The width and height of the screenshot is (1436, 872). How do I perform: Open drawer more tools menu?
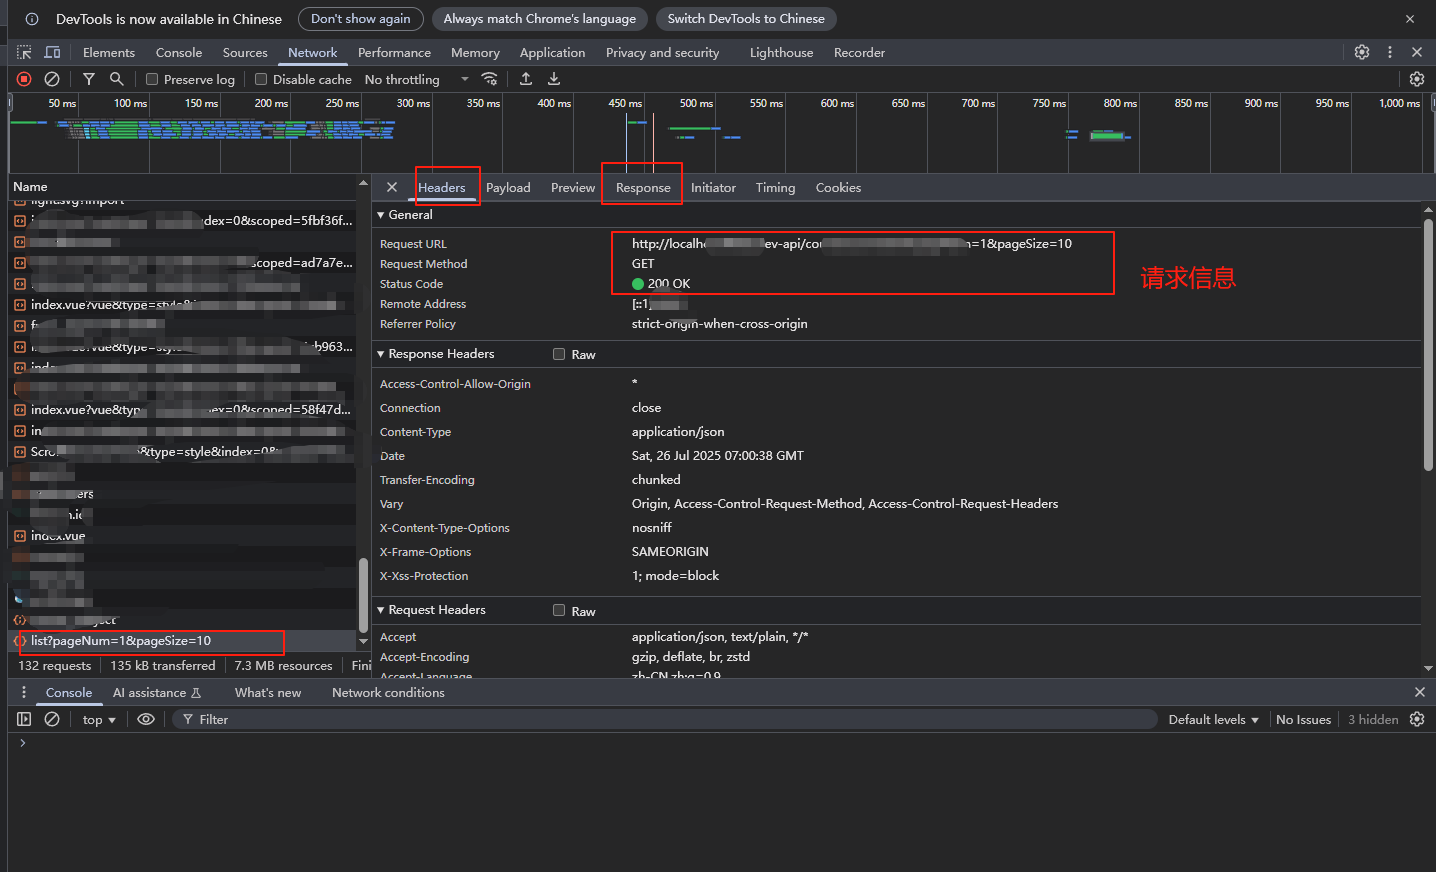[24, 692]
